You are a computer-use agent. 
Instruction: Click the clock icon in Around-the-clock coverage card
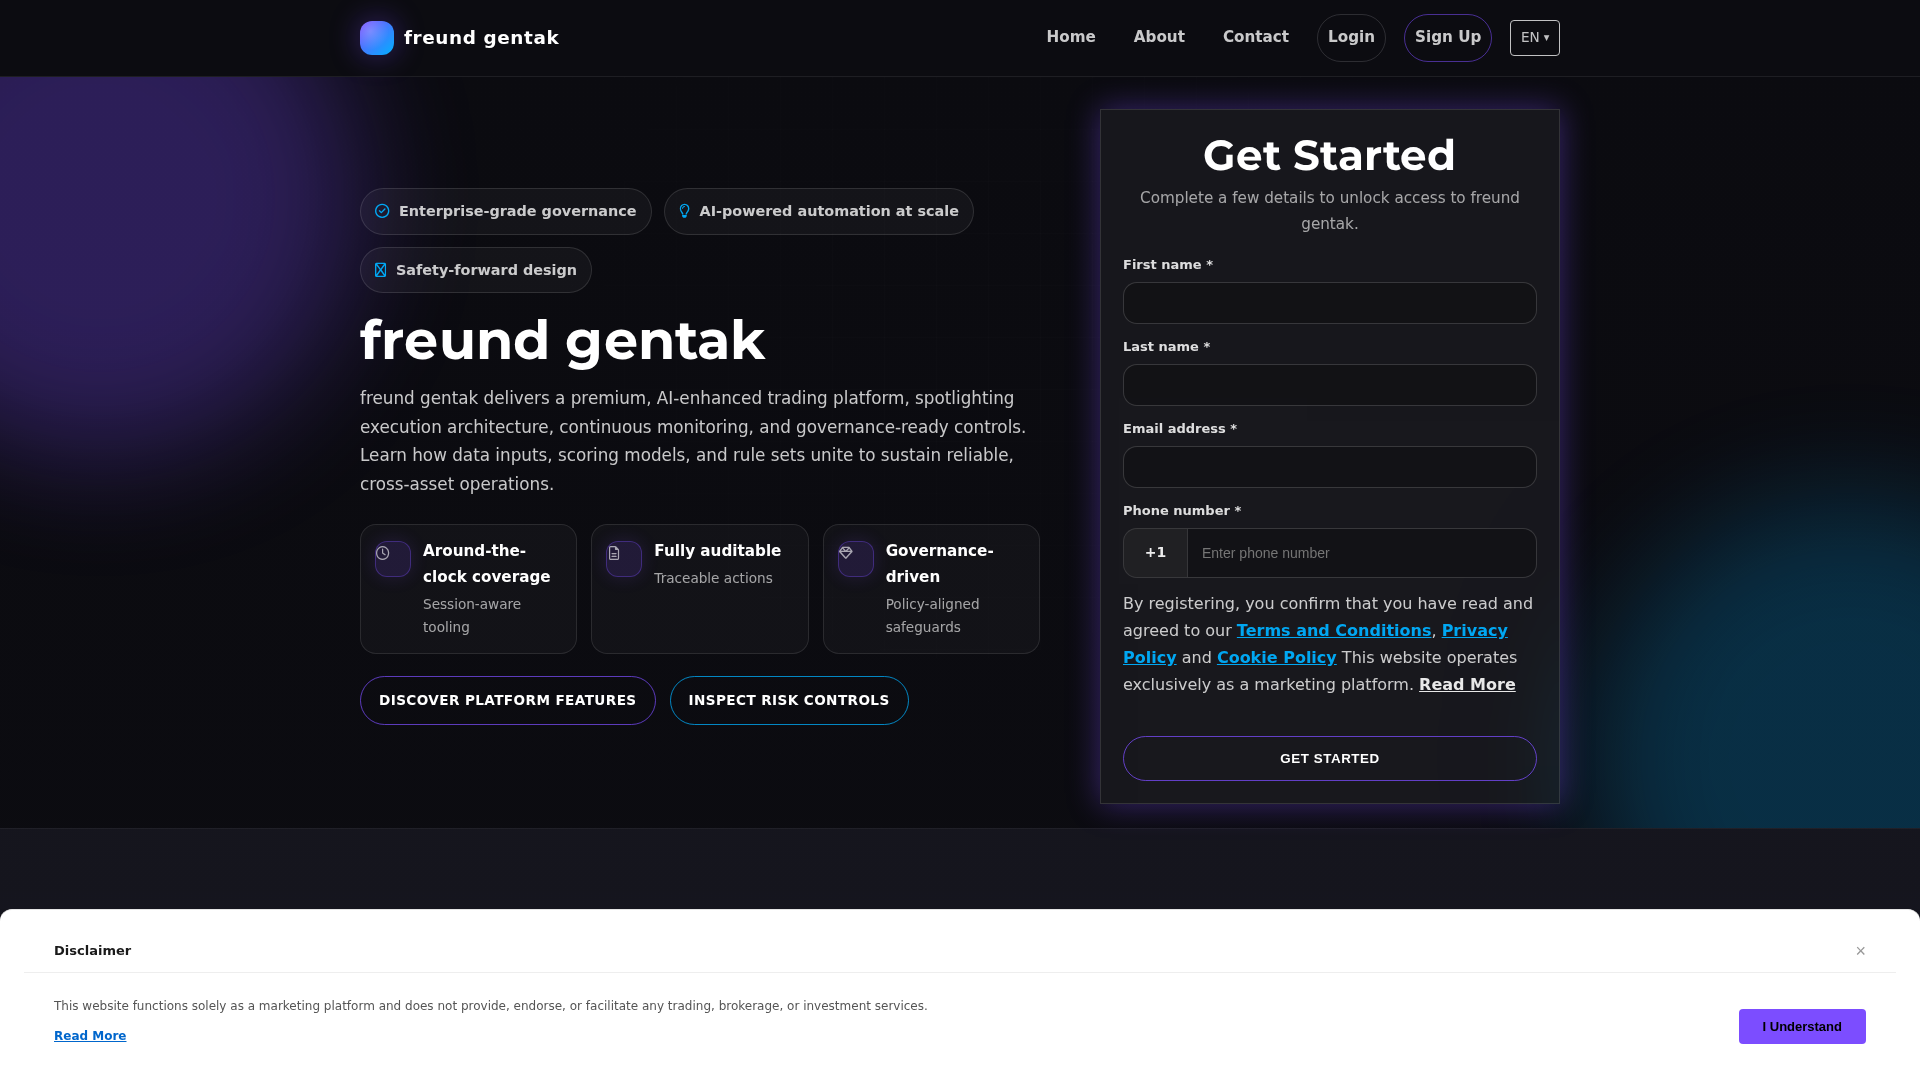(383, 553)
